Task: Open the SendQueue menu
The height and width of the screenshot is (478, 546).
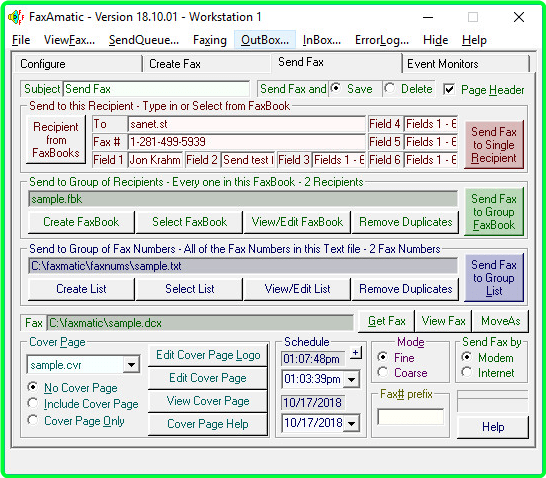Action: [143, 40]
